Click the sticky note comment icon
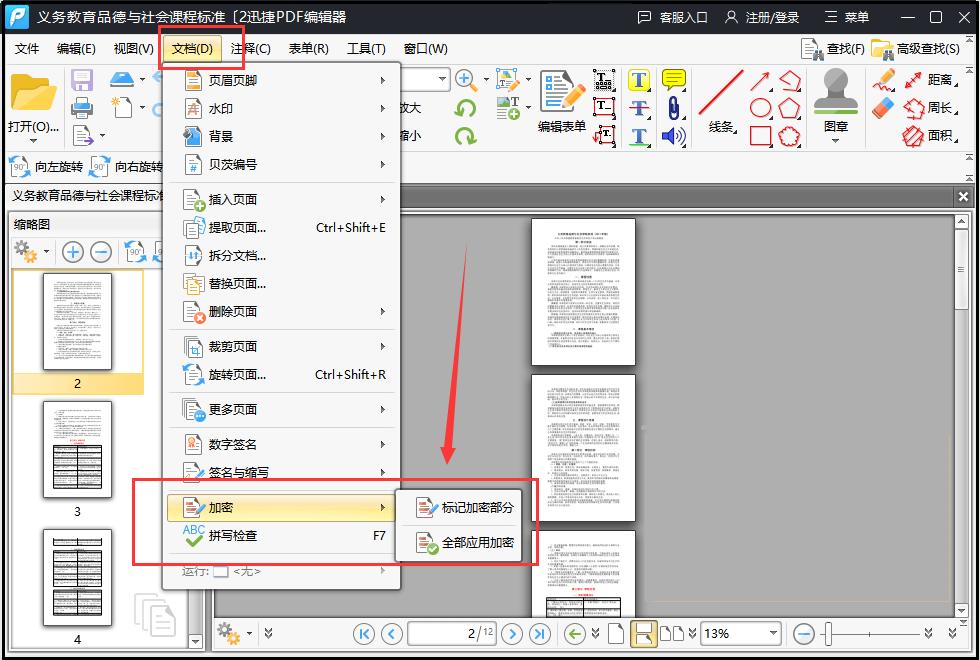 [674, 80]
